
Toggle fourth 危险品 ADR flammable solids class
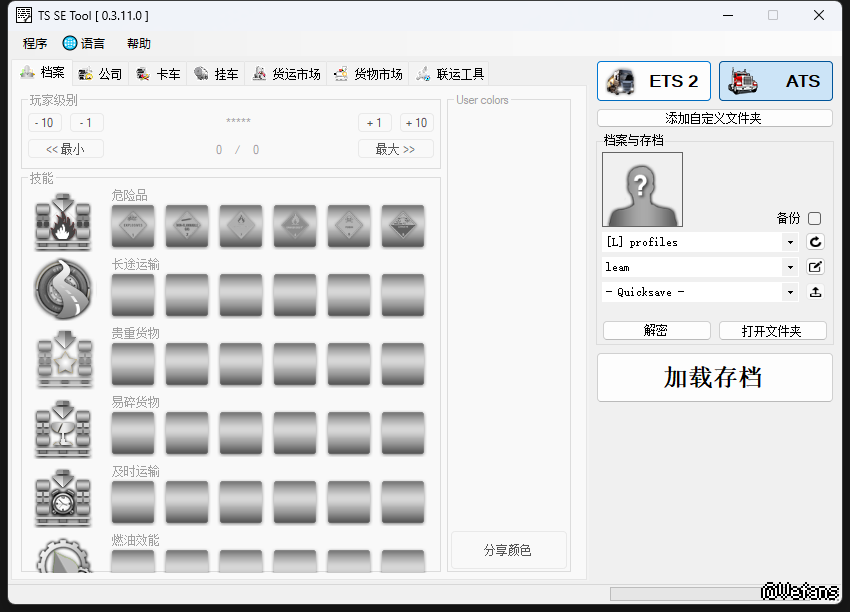click(295, 226)
